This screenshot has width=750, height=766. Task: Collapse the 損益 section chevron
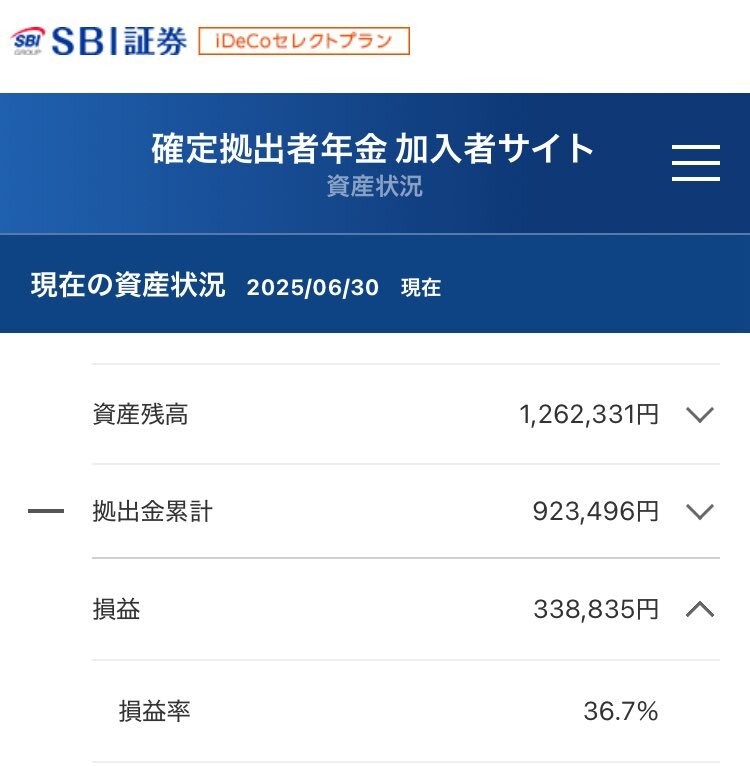point(700,609)
